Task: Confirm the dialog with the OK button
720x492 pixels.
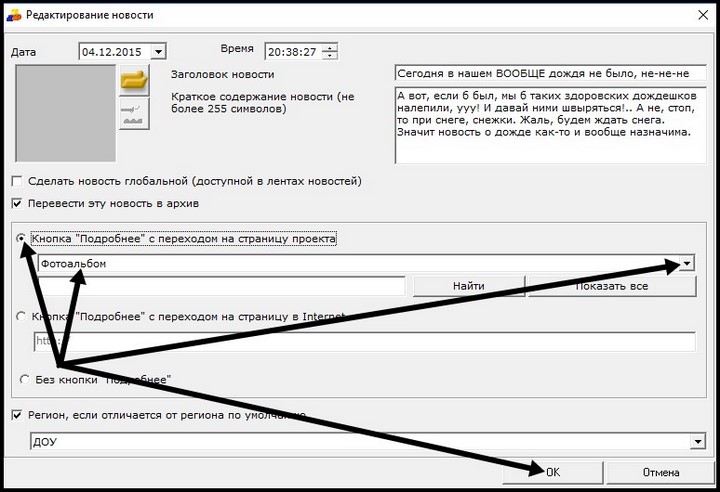Action: [553, 471]
